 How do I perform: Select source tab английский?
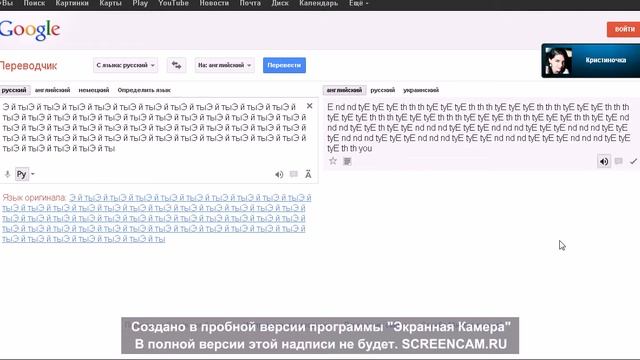pyautogui.click(x=52, y=90)
